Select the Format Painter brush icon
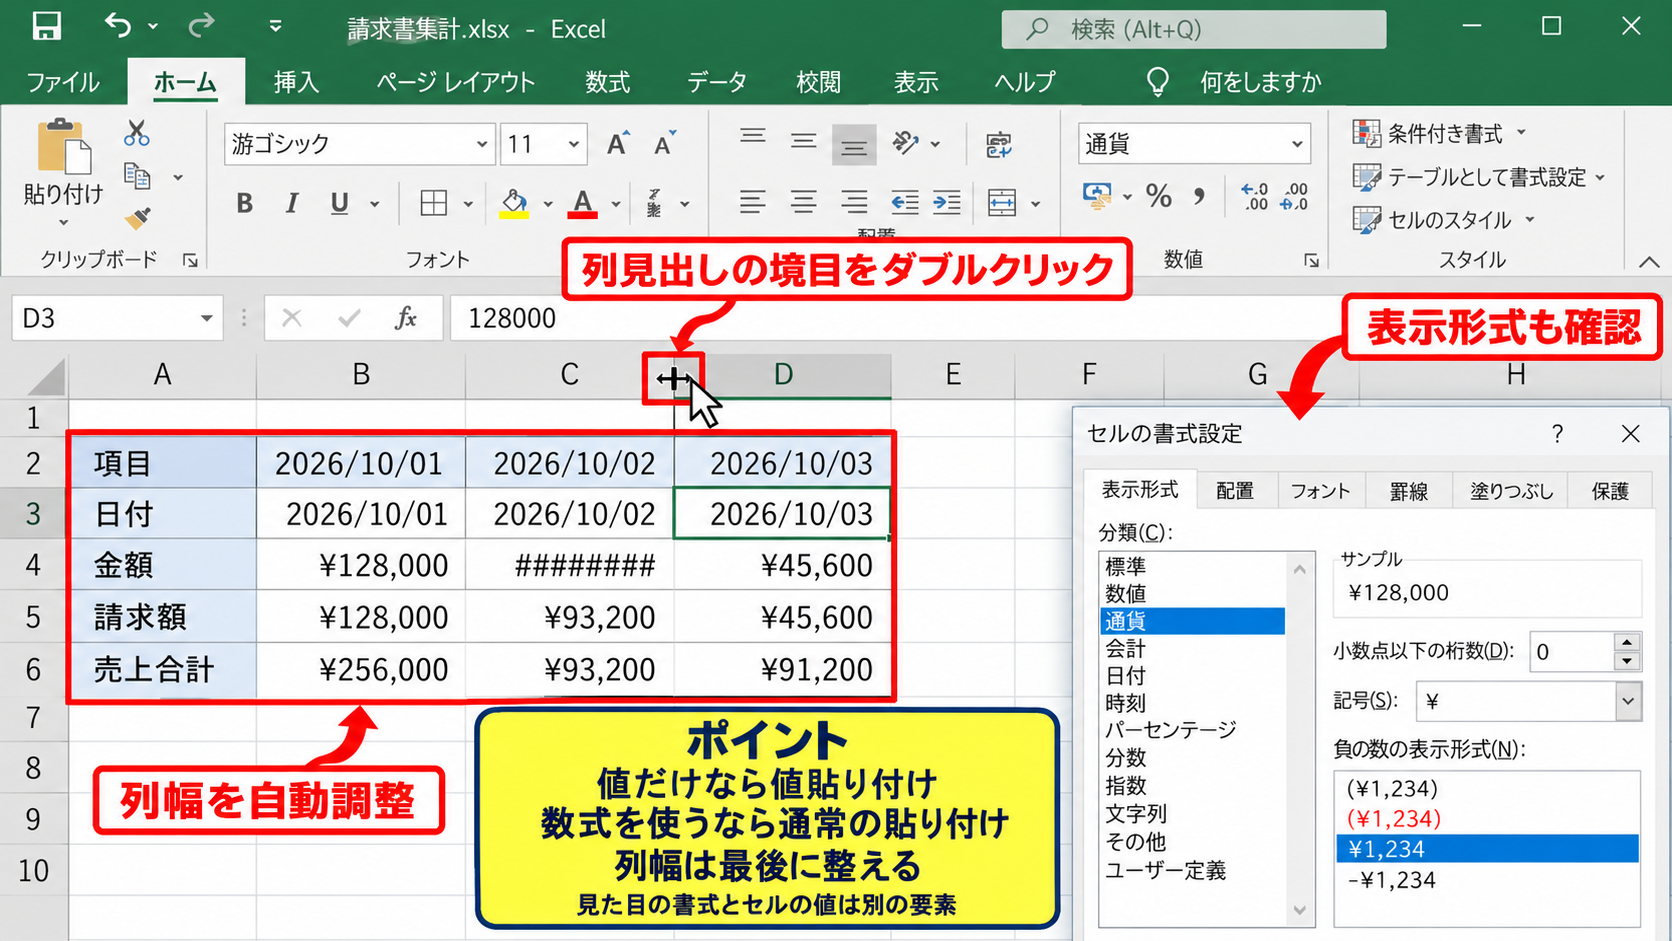The image size is (1672, 941). (137, 218)
